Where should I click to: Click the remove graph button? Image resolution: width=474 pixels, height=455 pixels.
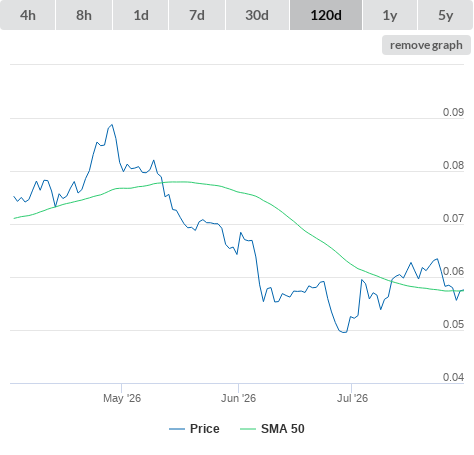pyautogui.click(x=426, y=45)
